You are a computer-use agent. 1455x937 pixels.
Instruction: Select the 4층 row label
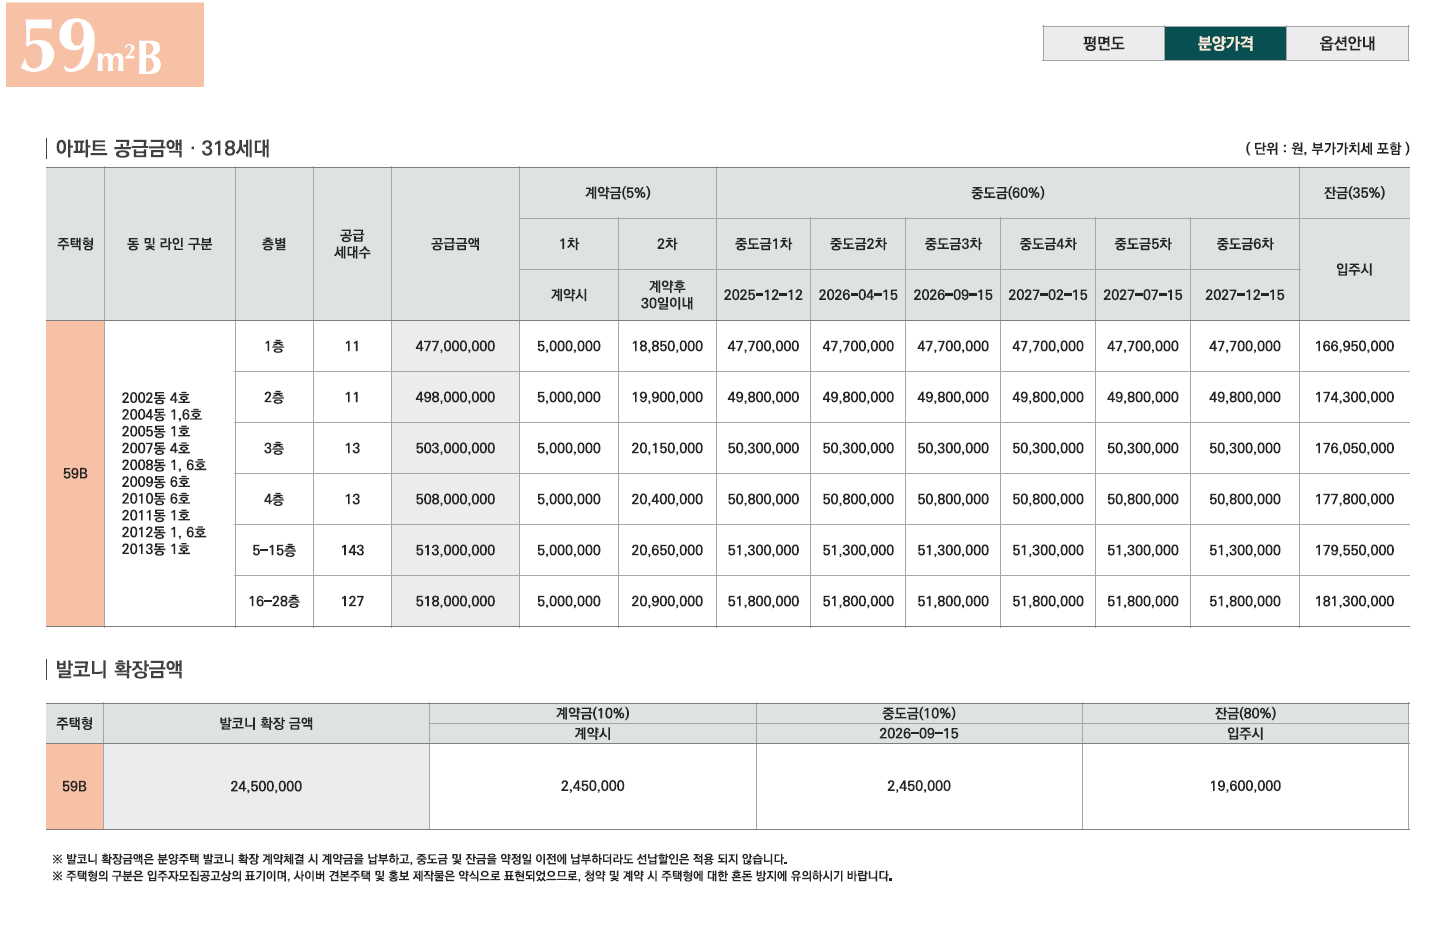[274, 499]
